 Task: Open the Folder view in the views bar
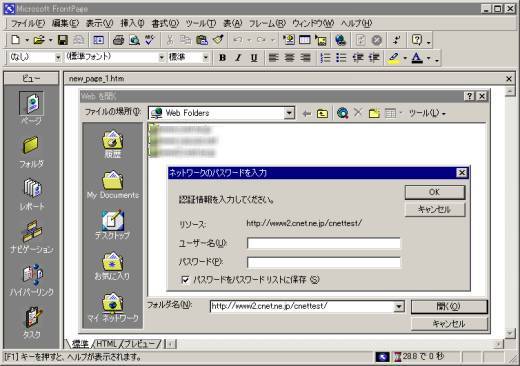(31, 152)
